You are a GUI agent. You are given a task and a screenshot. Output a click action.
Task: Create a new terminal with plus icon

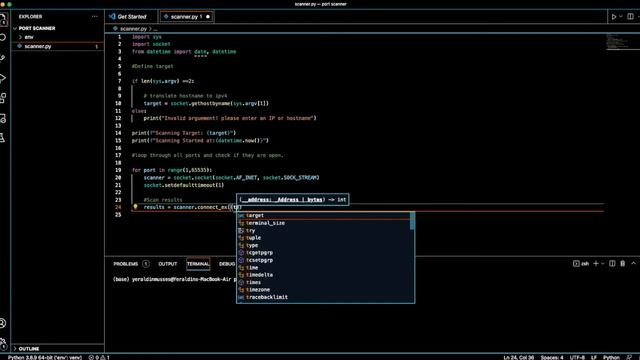click(x=596, y=264)
